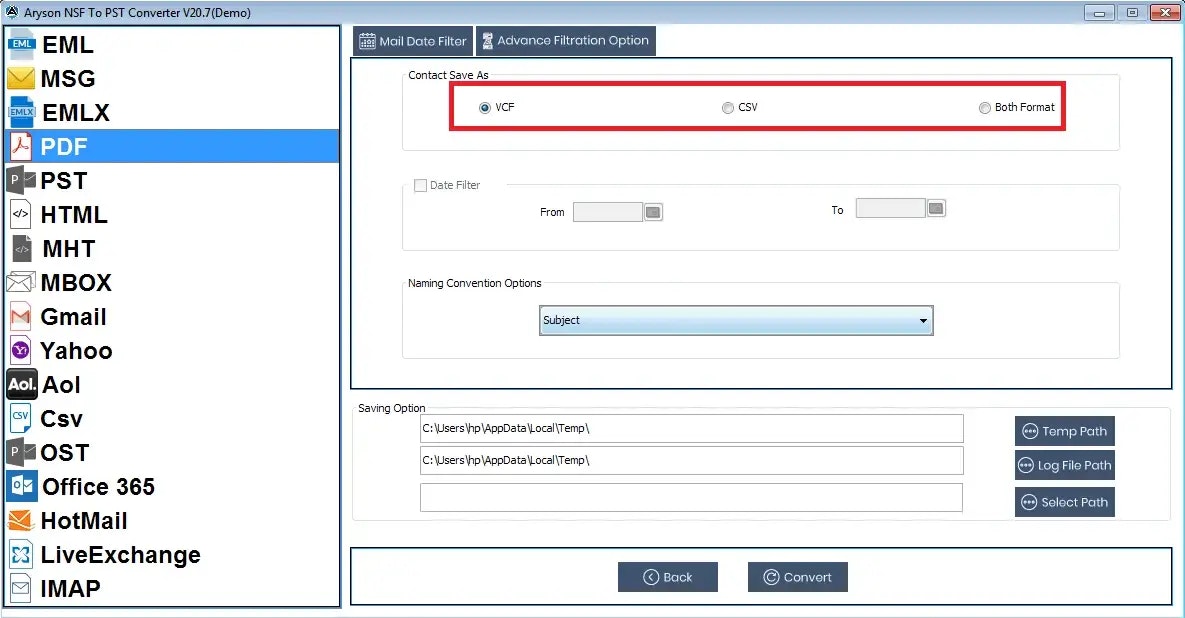
Task: Click the PST Outlook icon
Action: (20, 180)
